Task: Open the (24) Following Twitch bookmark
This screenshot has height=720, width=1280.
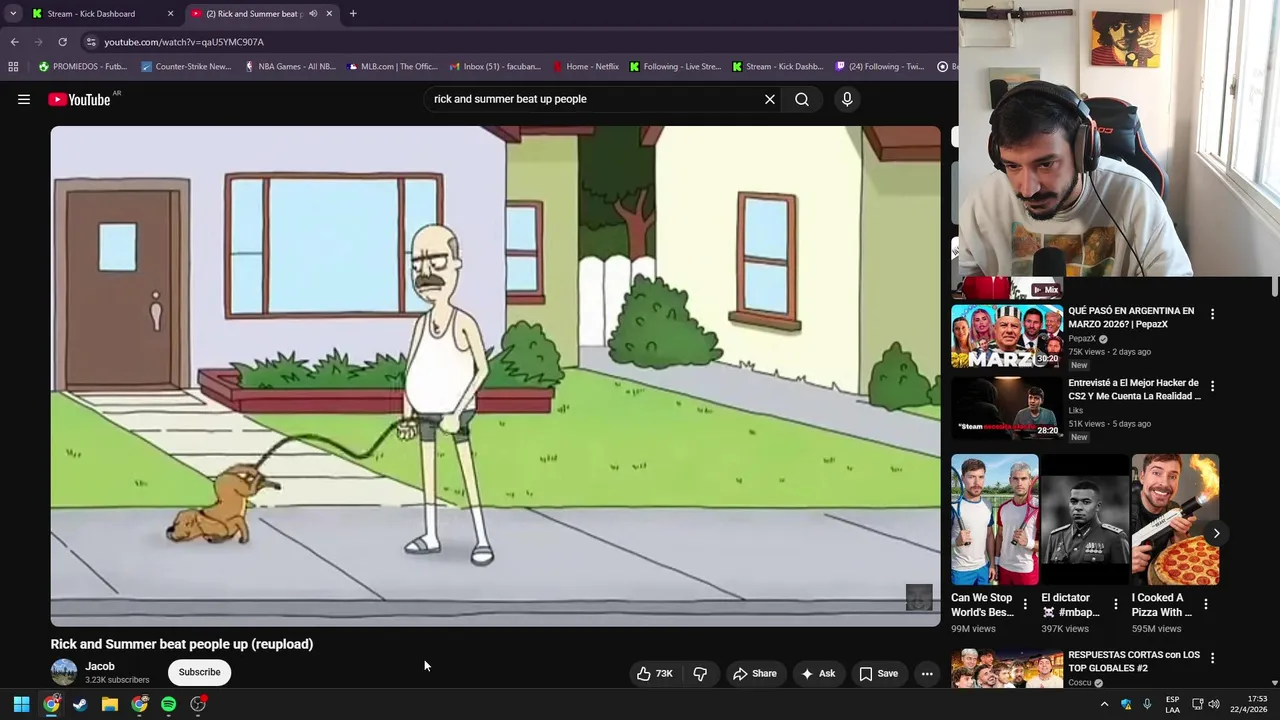Action: pyautogui.click(x=880, y=67)
